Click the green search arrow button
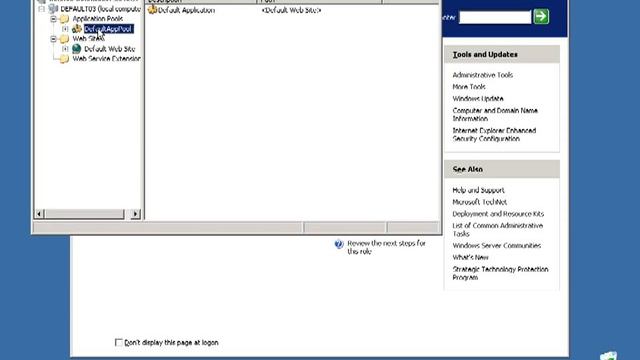 pyautogui.click(x=541, y=17)
